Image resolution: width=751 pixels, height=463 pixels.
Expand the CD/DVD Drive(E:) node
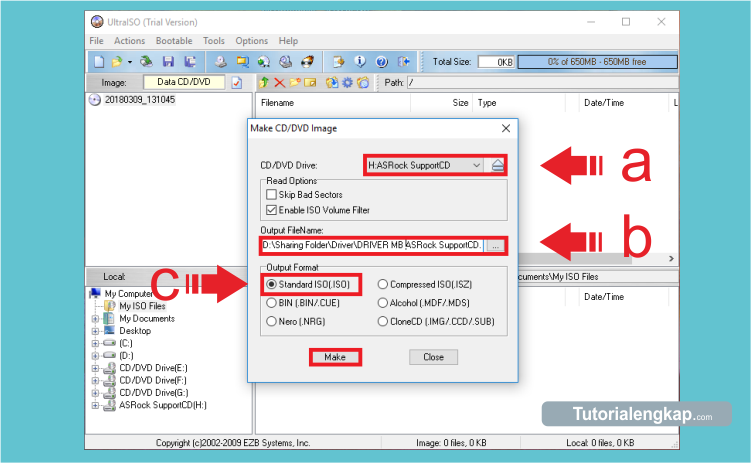[x=95, y=368]
